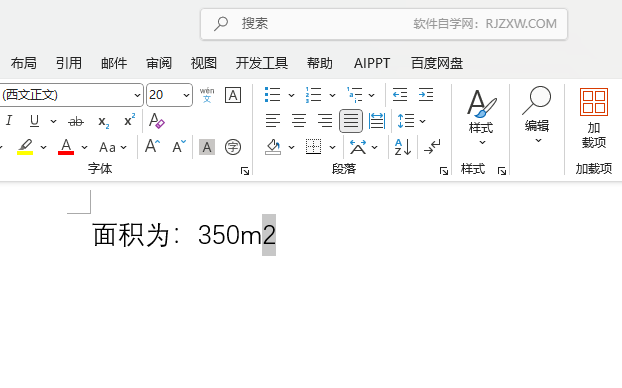Open font color dropdown arrow

point(84,148)
